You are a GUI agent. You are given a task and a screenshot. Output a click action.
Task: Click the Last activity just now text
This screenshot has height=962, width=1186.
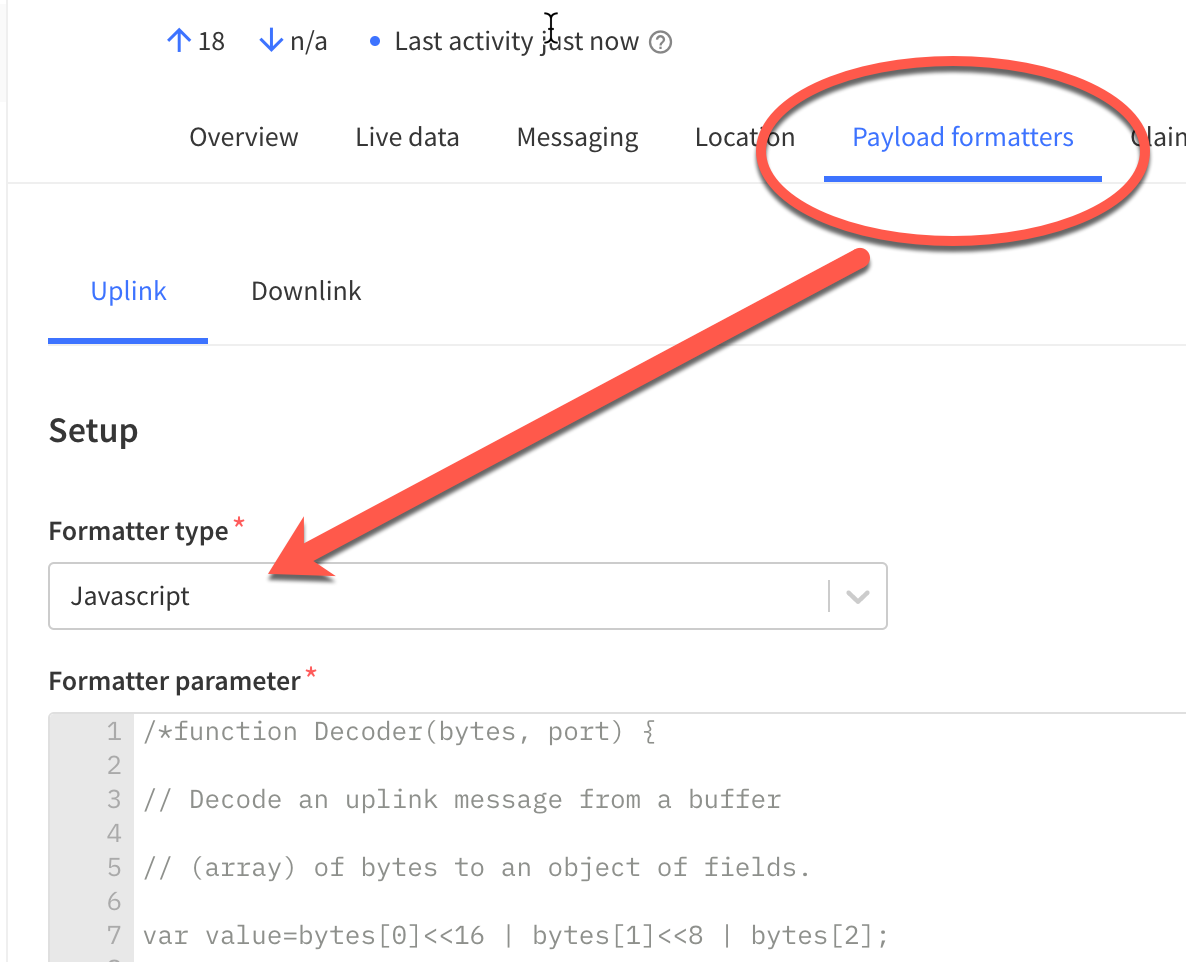[x=516, y=42]
